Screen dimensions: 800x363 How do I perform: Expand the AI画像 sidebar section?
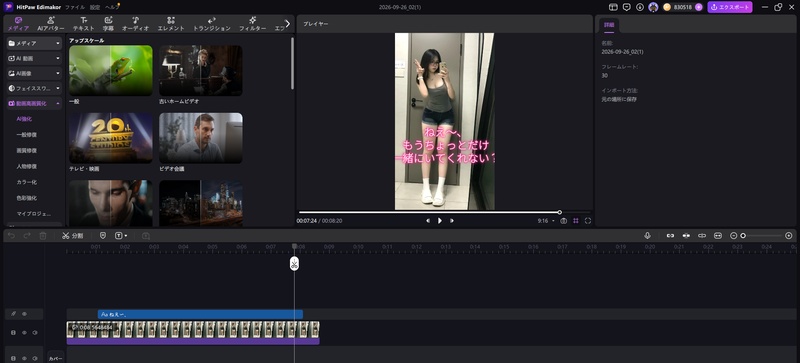point(34,73)
